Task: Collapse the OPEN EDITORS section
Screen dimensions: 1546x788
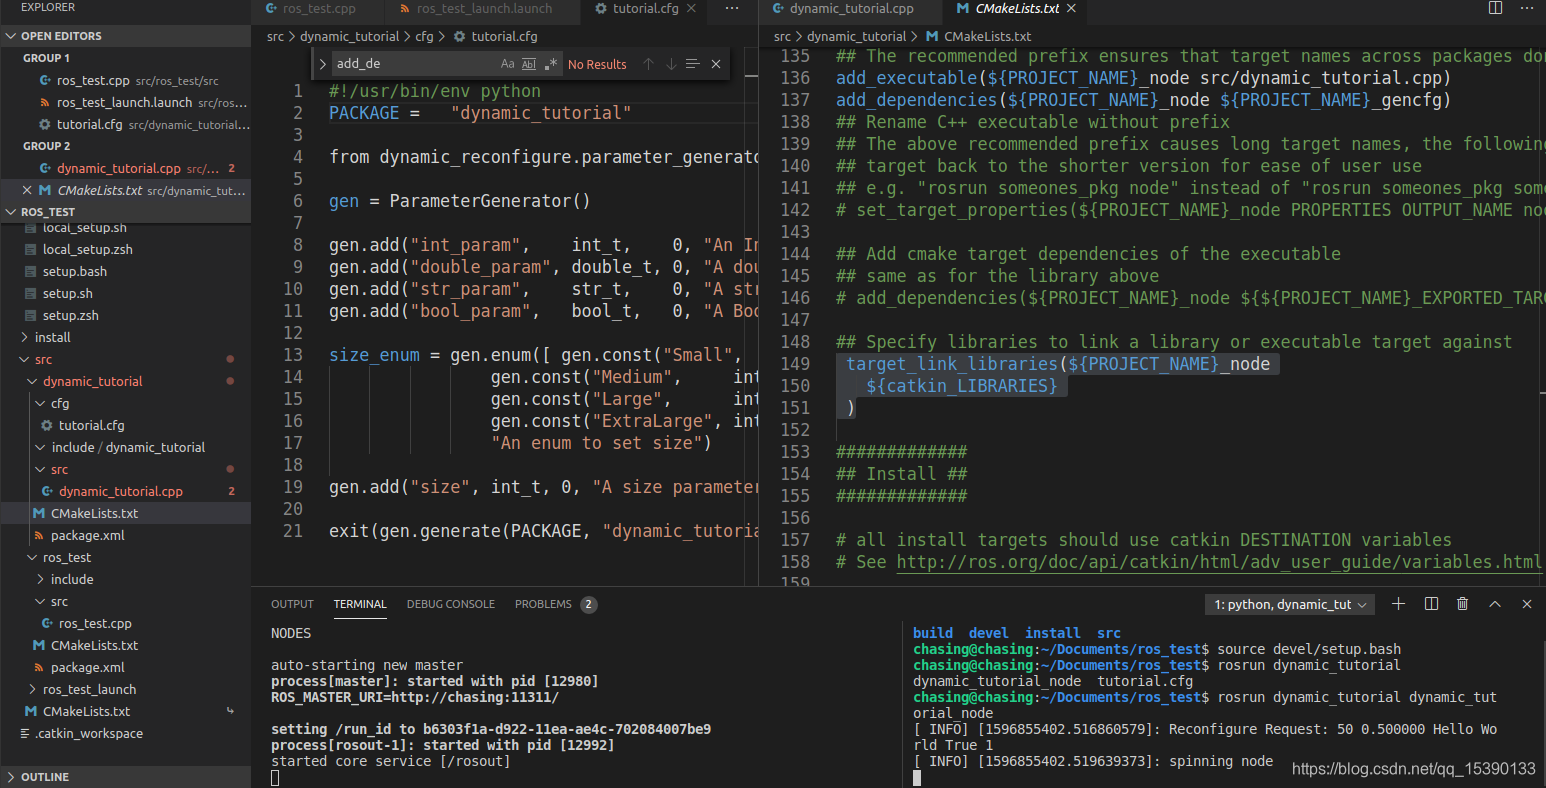Action: point(125,36)
